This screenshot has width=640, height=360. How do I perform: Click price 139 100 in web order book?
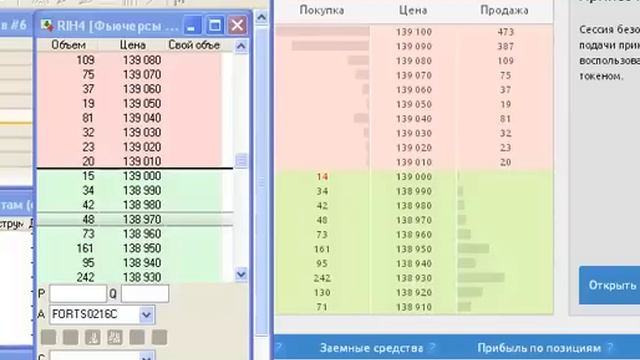click(x=413, y=32)
